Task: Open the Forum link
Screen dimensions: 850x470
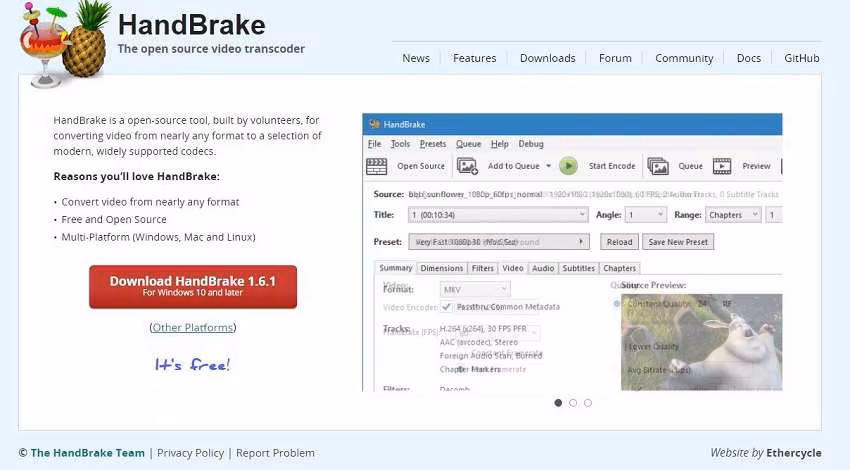Action: (x=615, y=58)
